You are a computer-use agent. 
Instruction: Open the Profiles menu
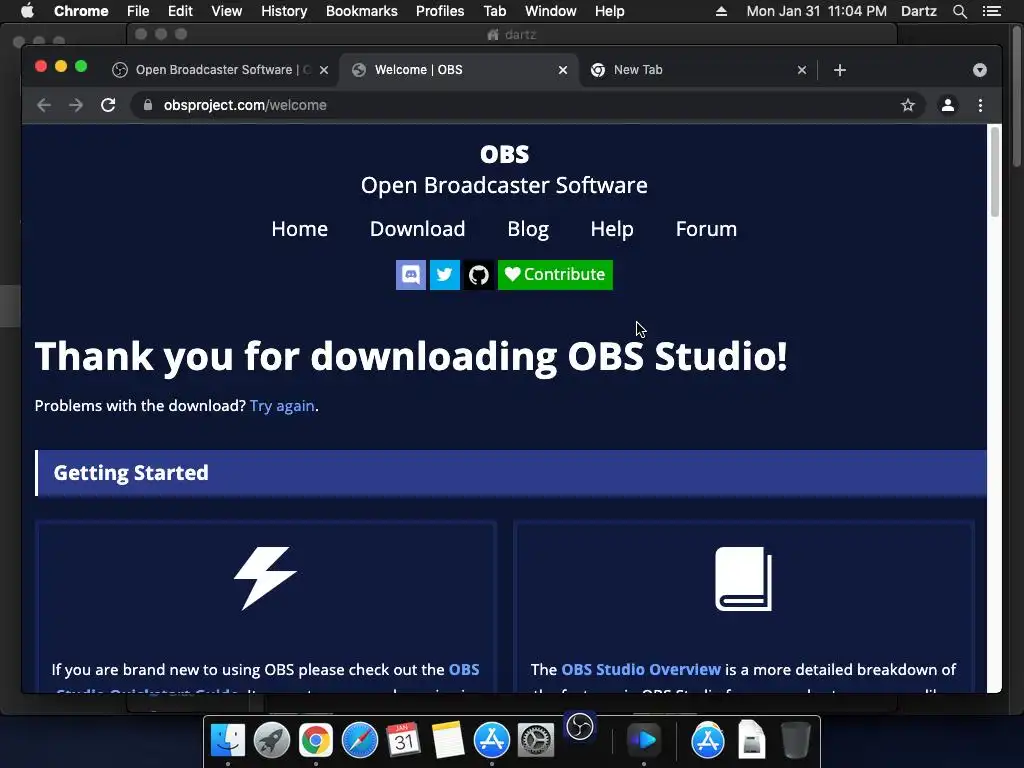[x=440, y=11]
